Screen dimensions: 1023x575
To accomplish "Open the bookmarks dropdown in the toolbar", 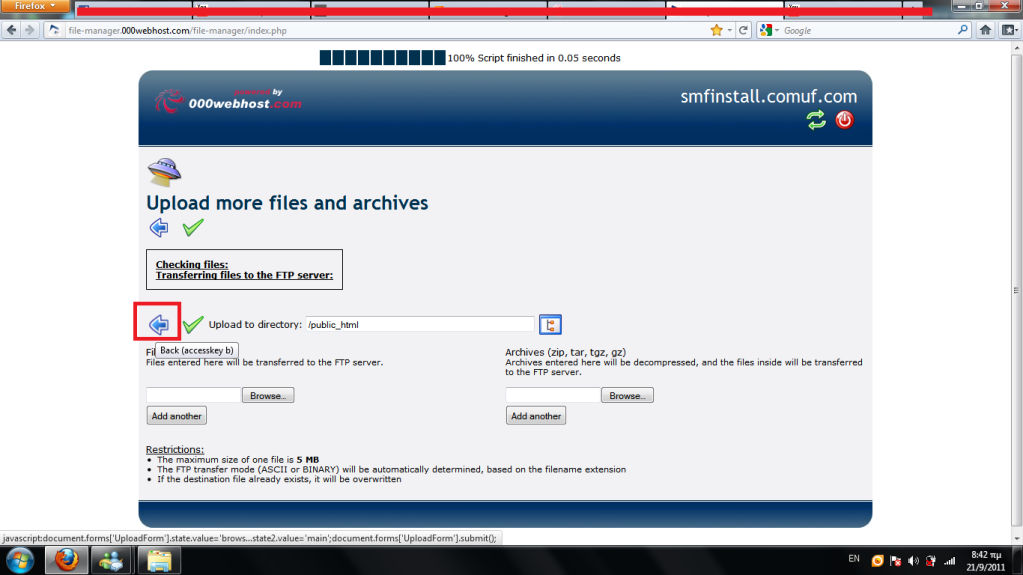I will [x=1009, y=30].
